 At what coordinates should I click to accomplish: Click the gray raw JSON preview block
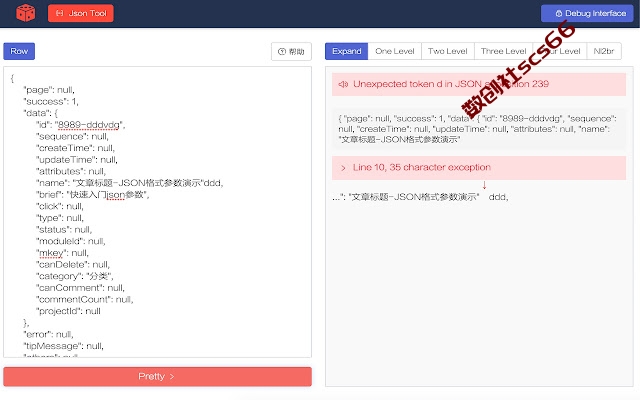(479, 129)
